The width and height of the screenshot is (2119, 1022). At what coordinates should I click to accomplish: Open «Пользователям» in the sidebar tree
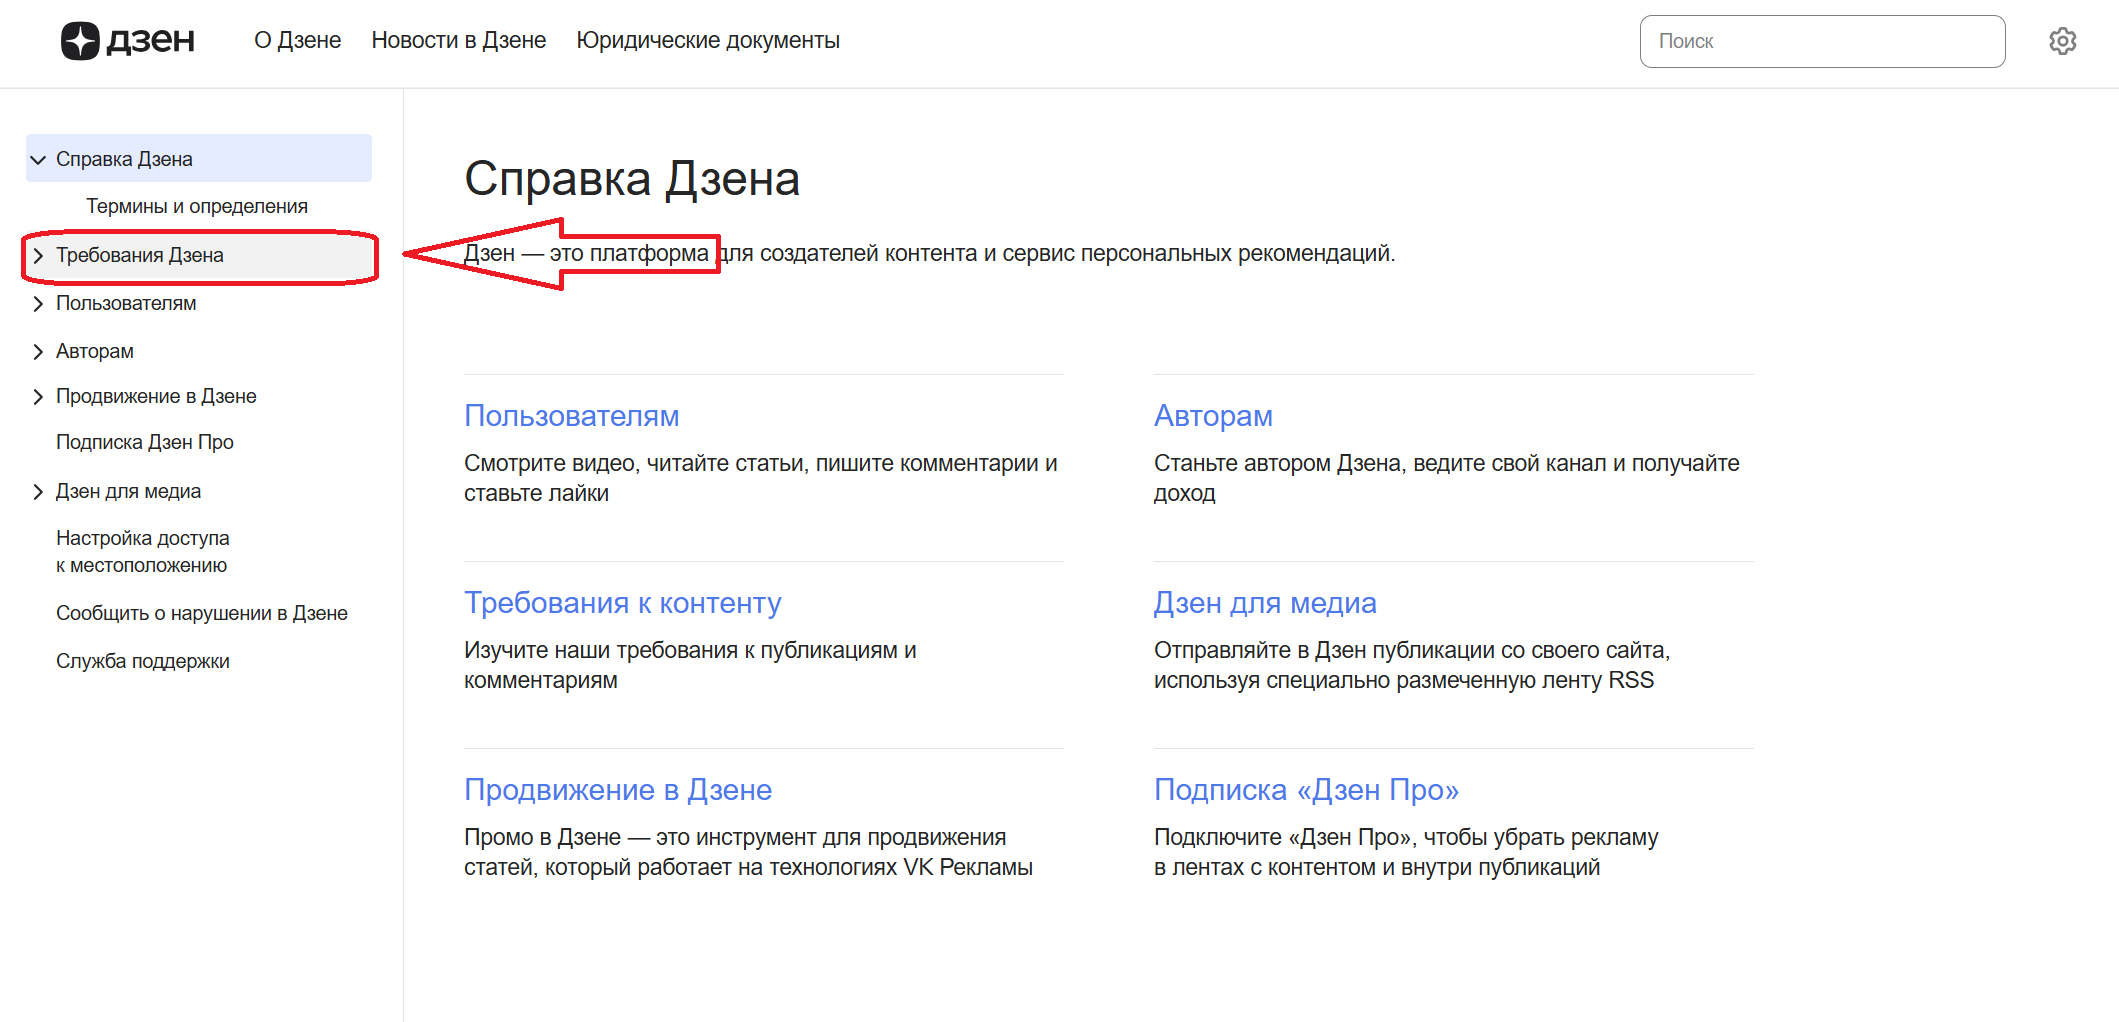click(126, 303)
